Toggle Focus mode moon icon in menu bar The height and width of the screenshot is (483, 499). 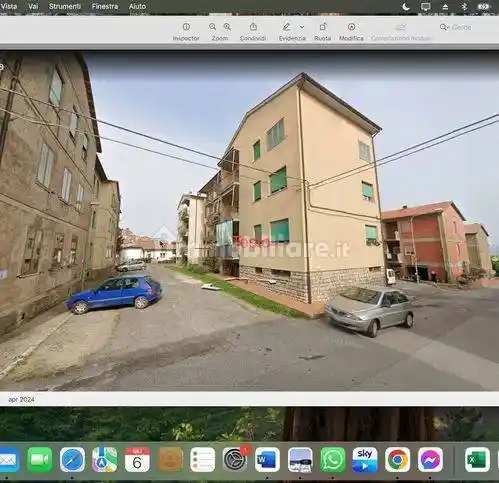[x=406, y=7]
